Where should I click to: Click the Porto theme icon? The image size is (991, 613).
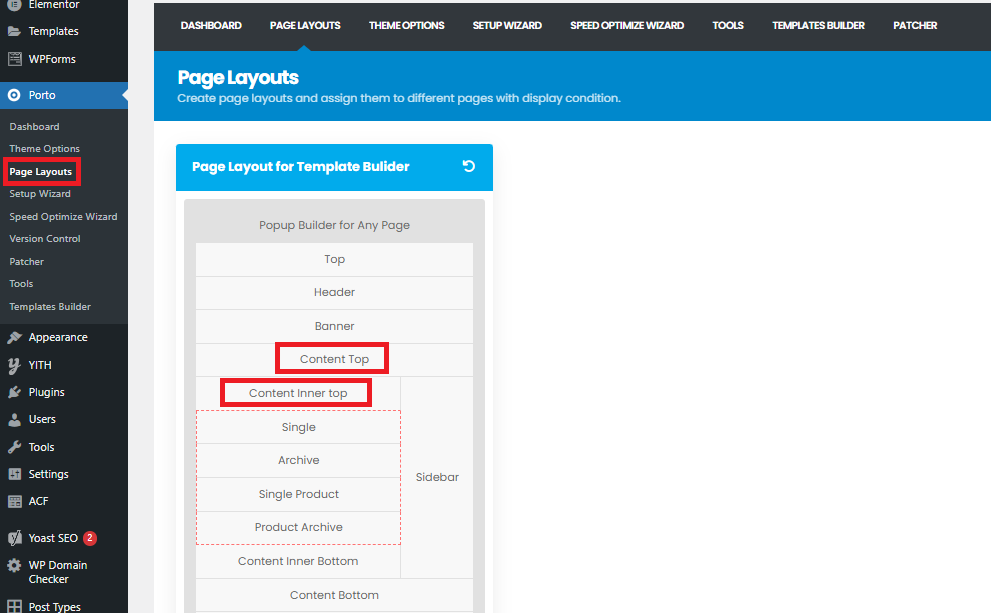pyautogui.click(x=14, y=95)
